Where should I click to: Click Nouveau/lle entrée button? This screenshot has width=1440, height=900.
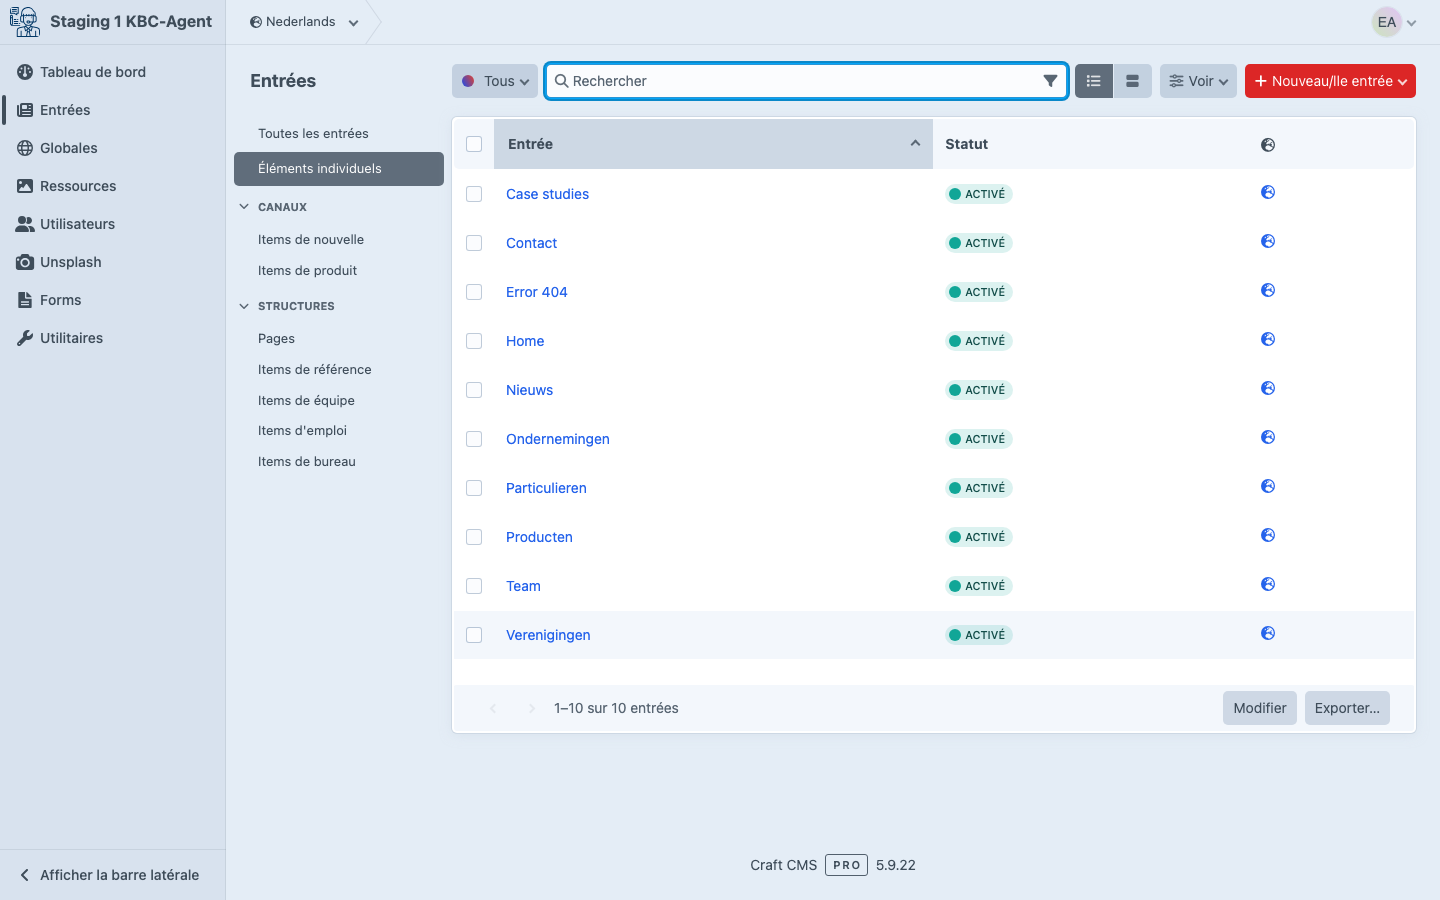(1330, 81)
